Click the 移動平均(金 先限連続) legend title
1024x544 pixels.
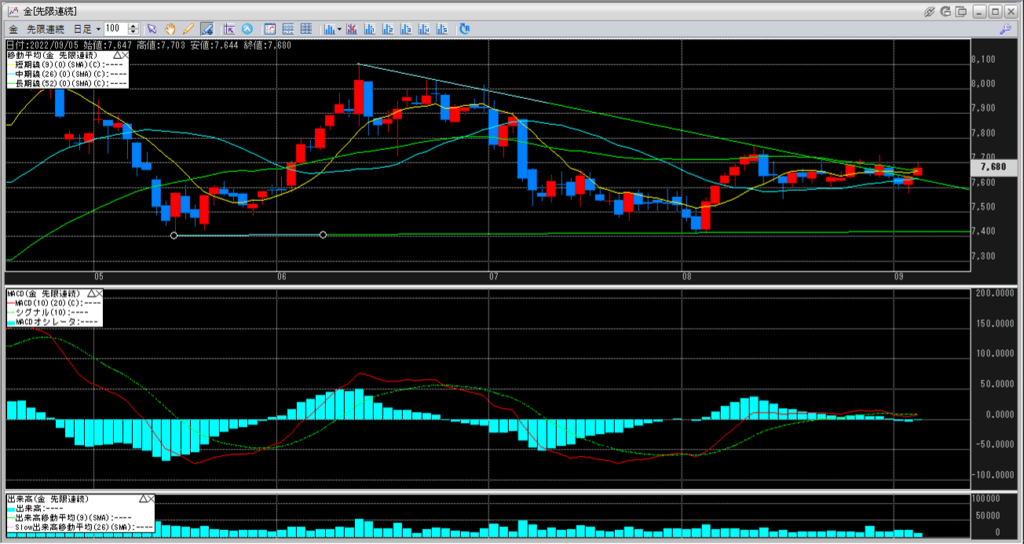tap(52, 56)
